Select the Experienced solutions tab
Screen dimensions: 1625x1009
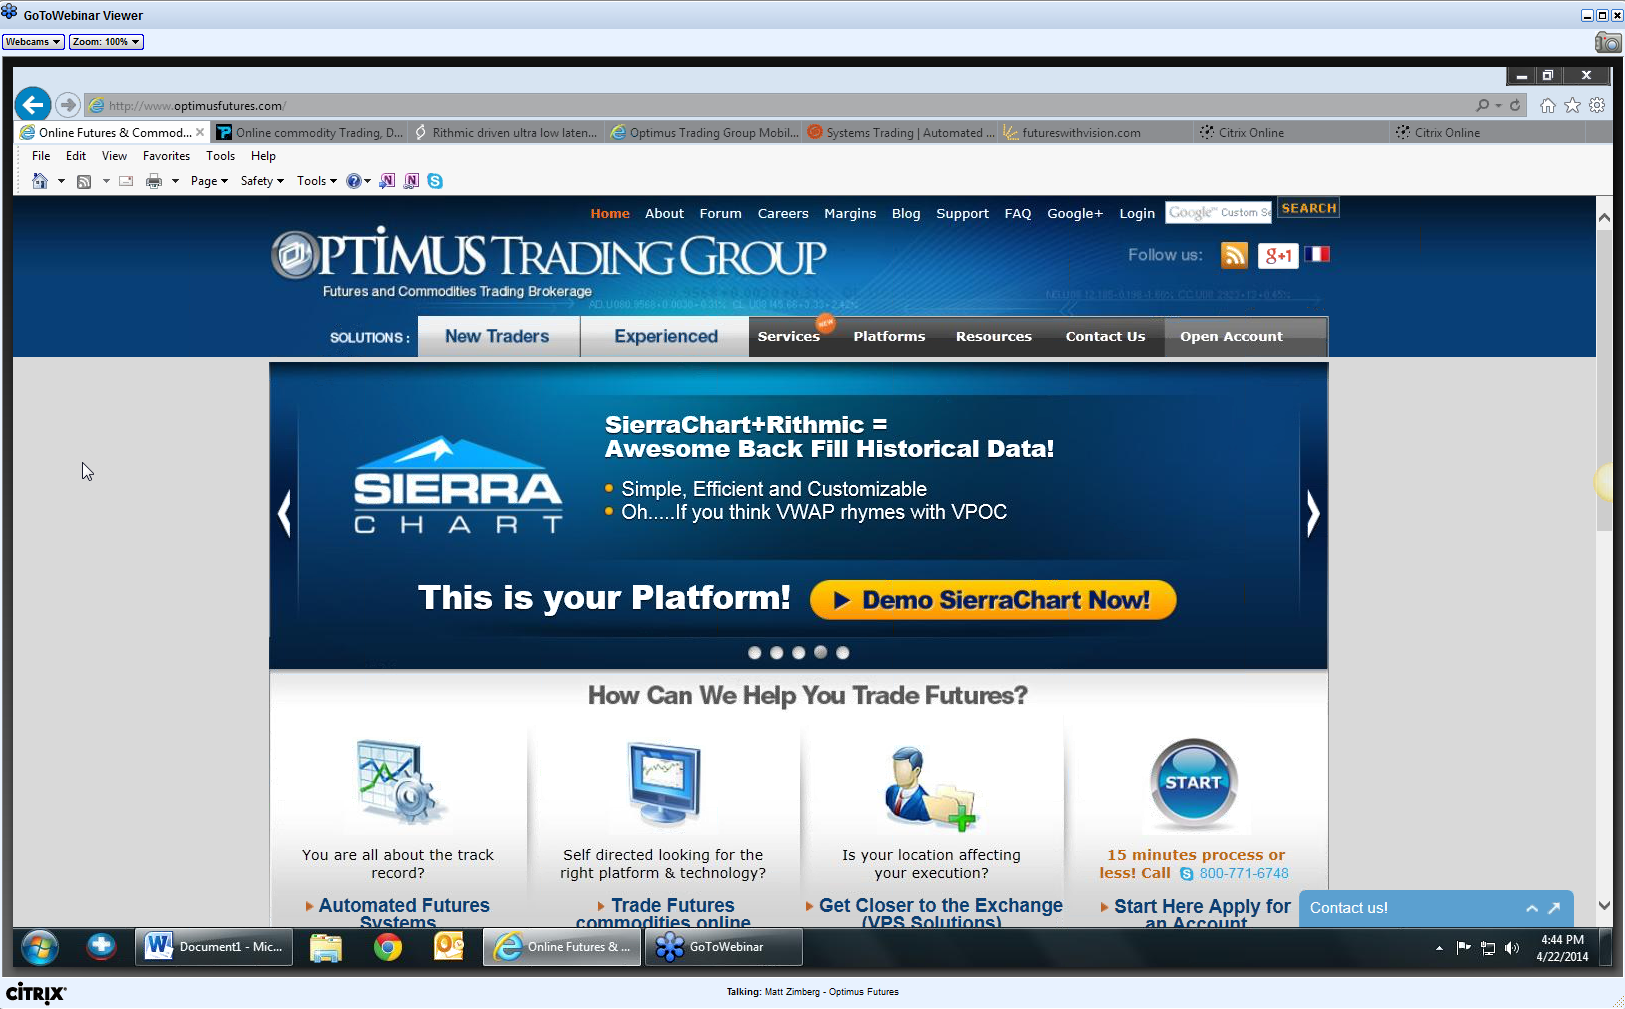coord(666,336)
